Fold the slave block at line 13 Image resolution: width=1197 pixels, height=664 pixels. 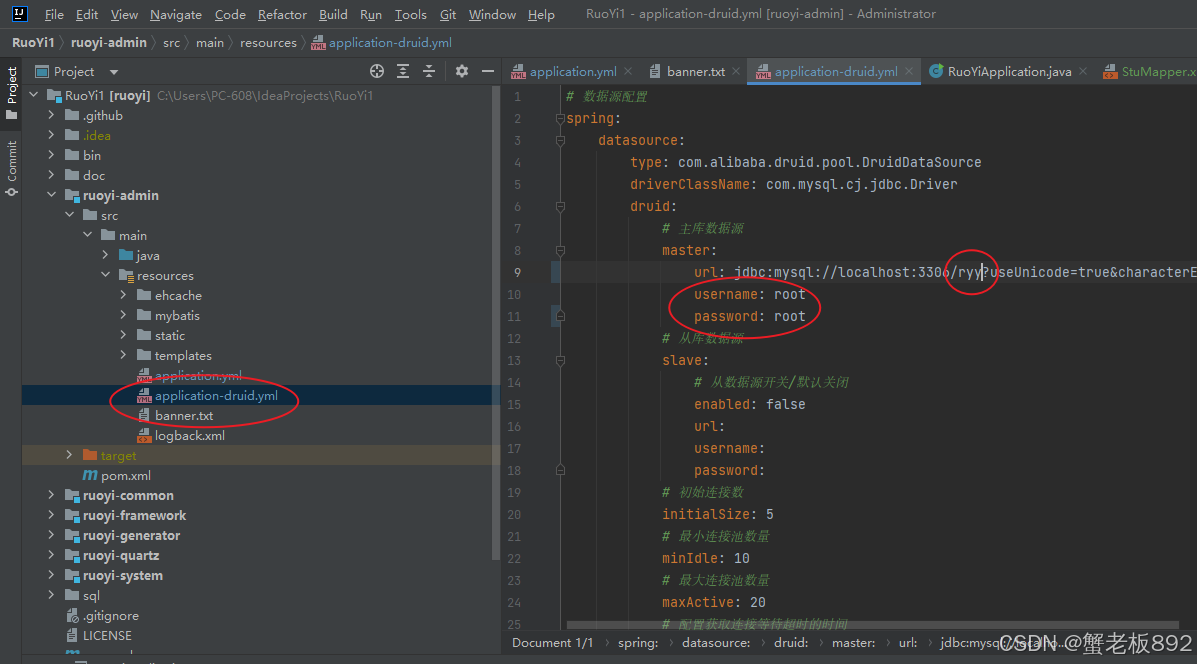click(560, 360)
